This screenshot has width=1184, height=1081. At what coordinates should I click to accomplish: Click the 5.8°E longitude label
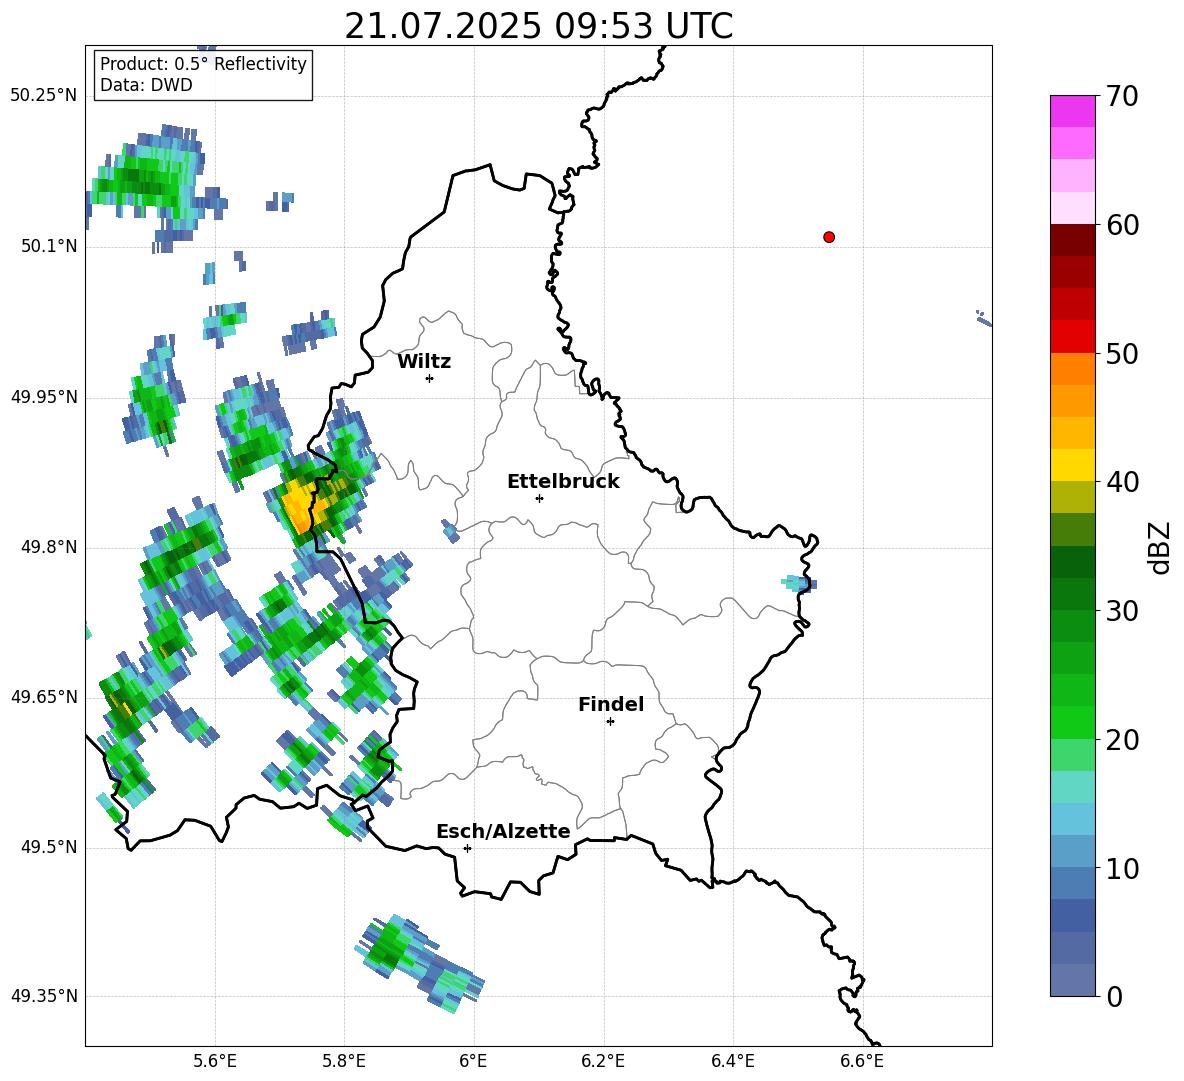click(344, 1061)
